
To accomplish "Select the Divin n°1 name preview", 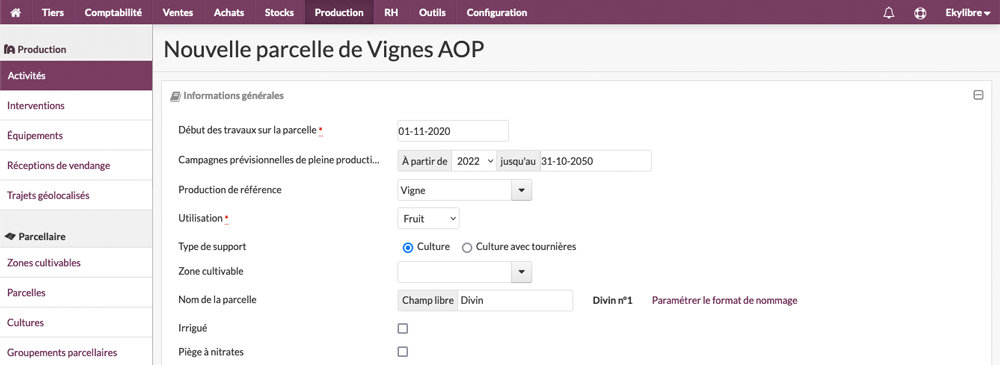I will [x=612, y=300].
